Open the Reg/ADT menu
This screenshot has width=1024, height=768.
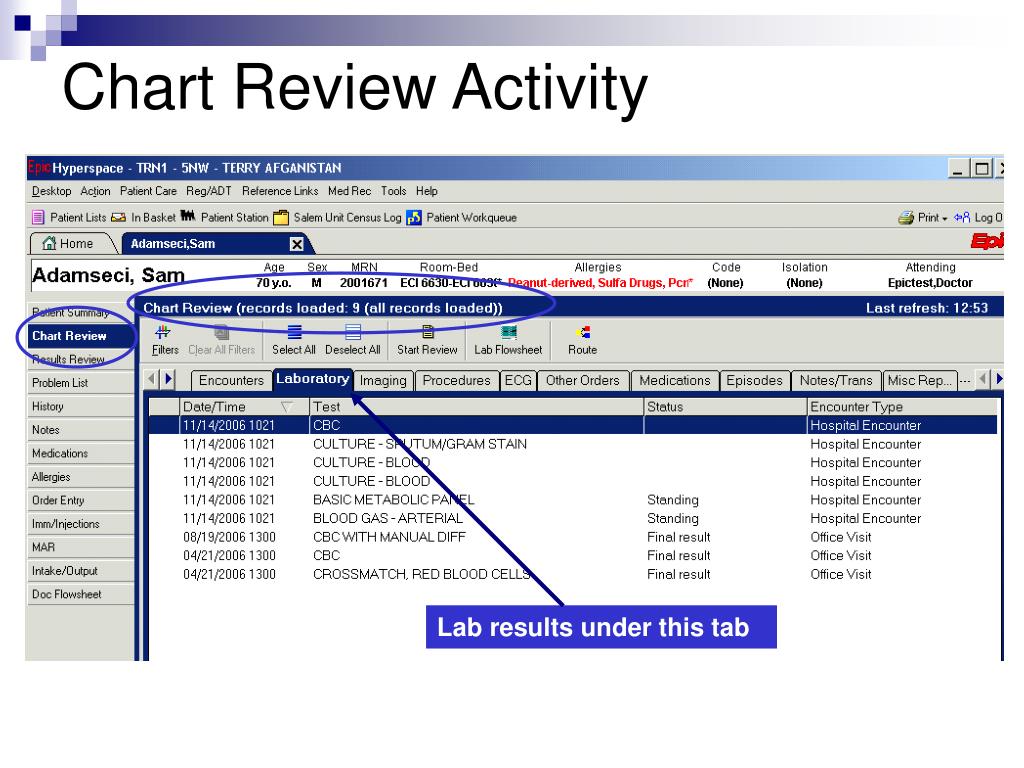tap(209, 191)
